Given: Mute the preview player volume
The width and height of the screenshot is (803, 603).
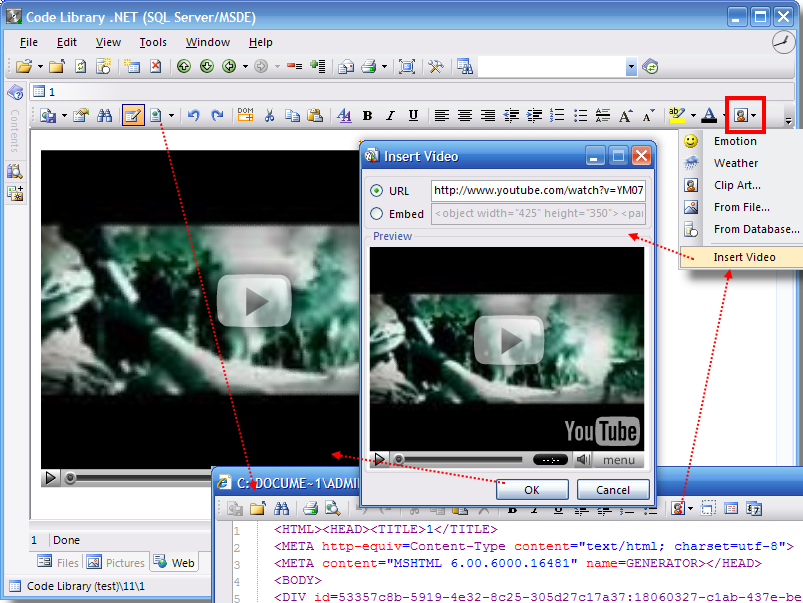Looking at the screenshot, I should [x=583, y=460].
